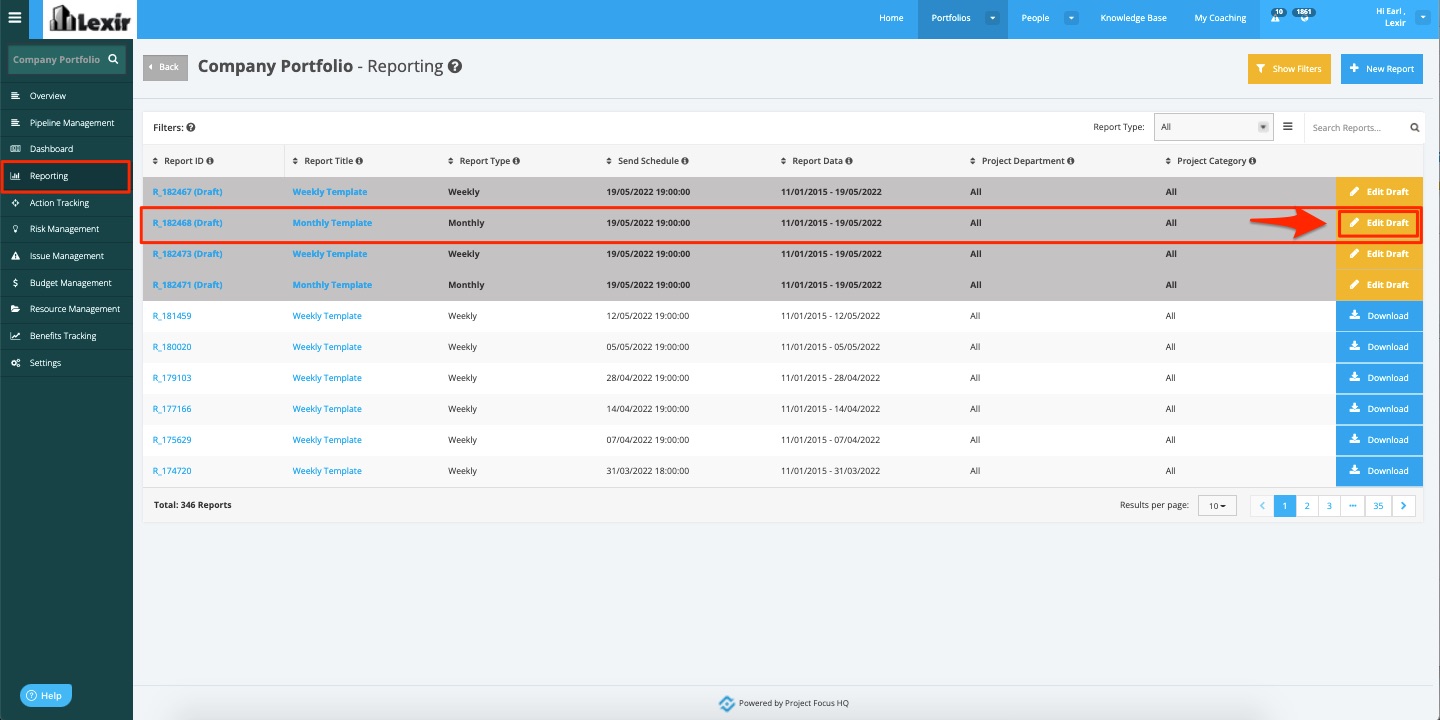The image size is (1440, 720).
Task: Open Overview in the sidebar
Action: tap(66, 96)
